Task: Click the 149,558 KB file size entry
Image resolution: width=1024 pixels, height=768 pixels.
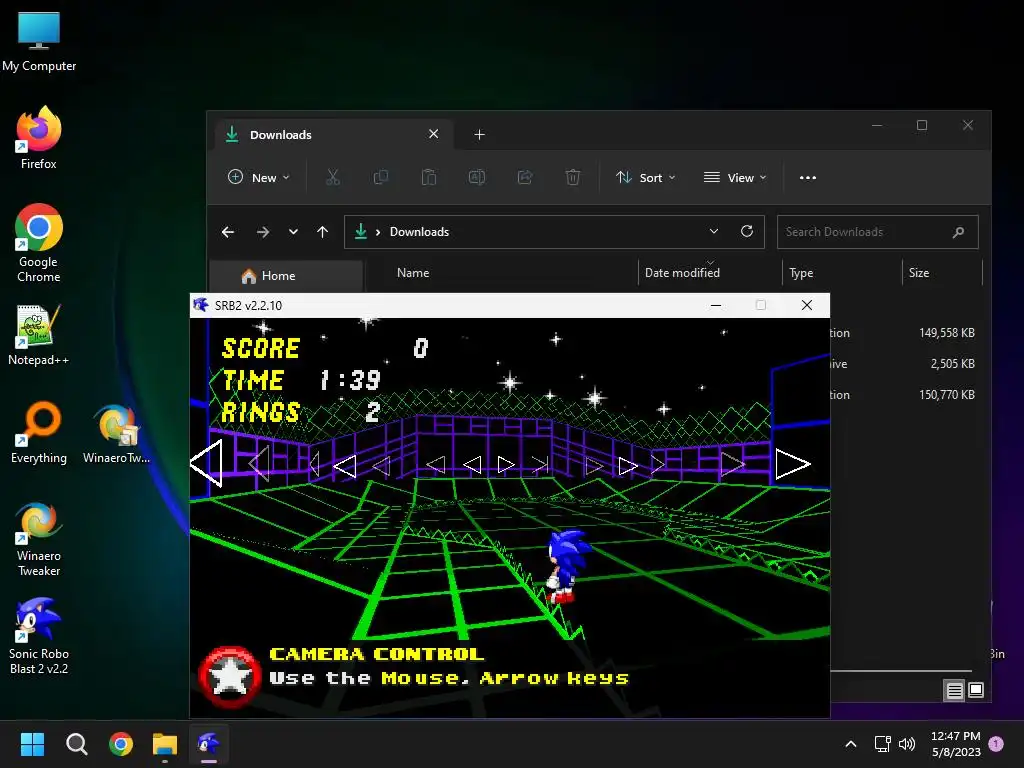Action: point(946,333)
